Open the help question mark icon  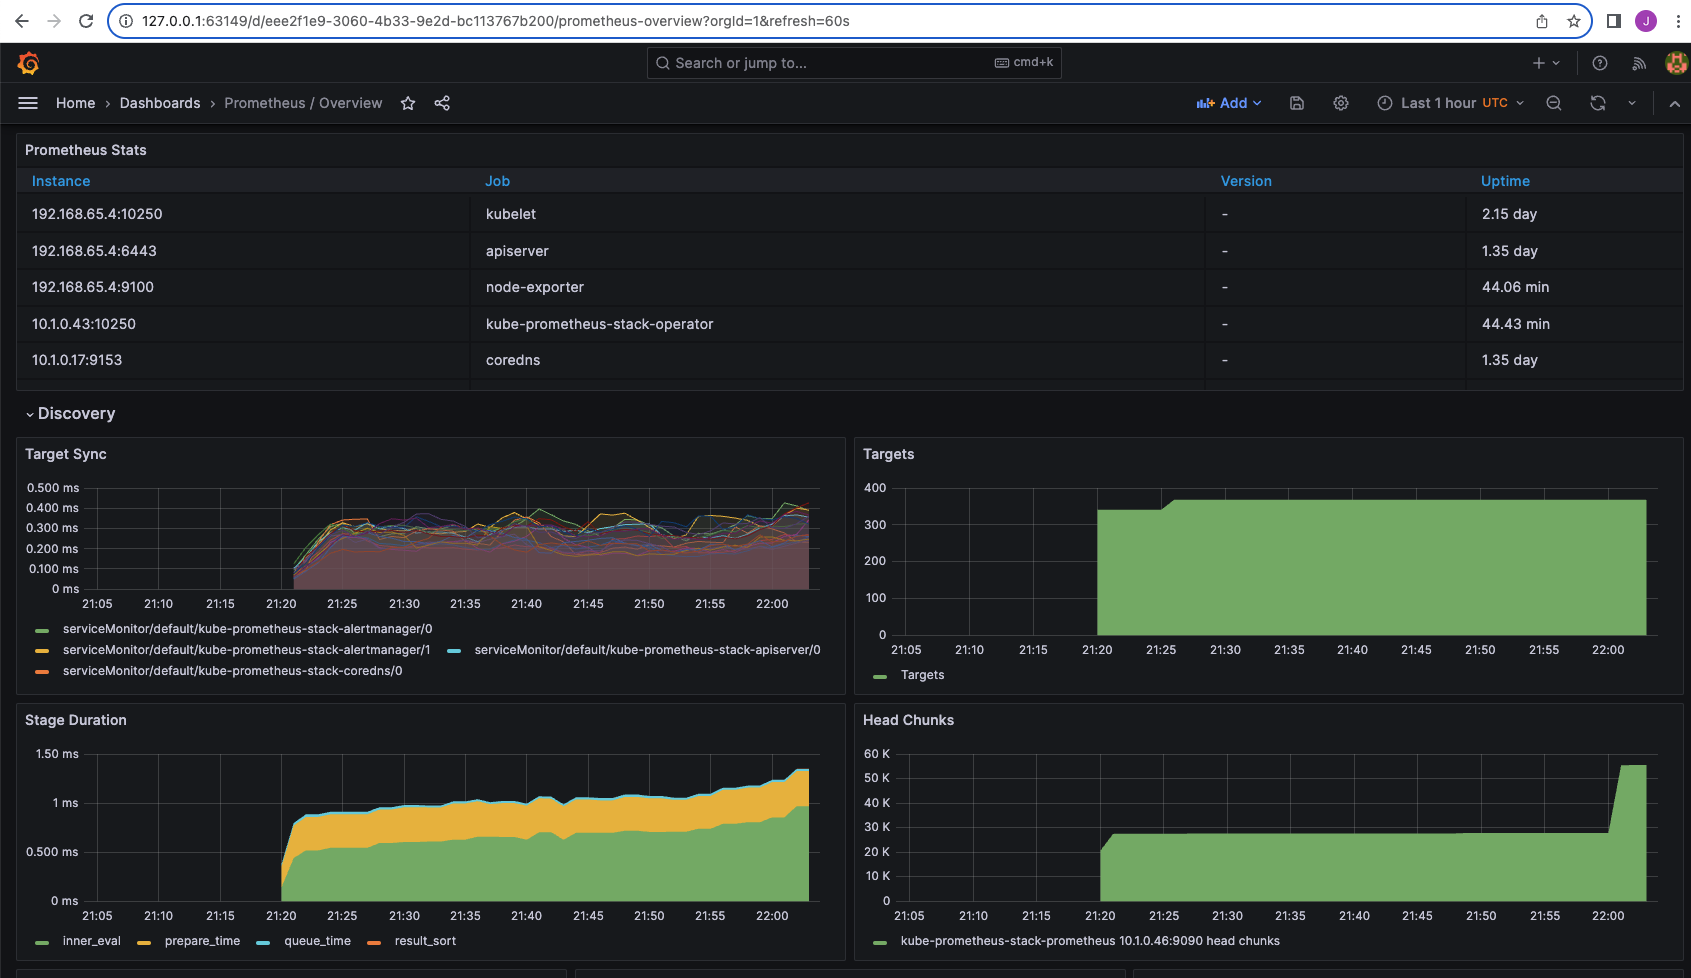point(1600,63)
